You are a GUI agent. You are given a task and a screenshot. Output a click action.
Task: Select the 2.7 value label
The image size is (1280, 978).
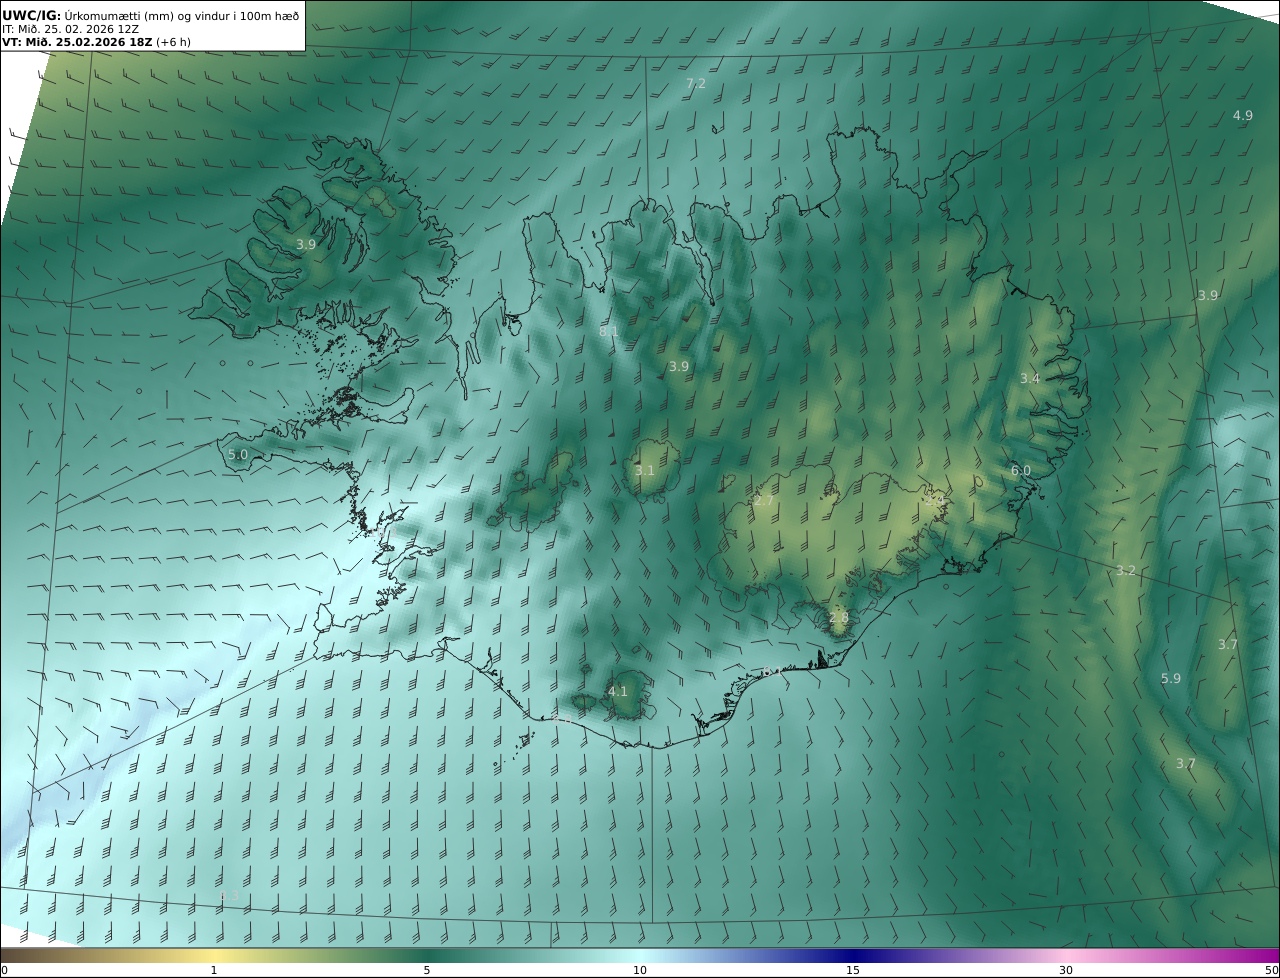pos(764,501)
